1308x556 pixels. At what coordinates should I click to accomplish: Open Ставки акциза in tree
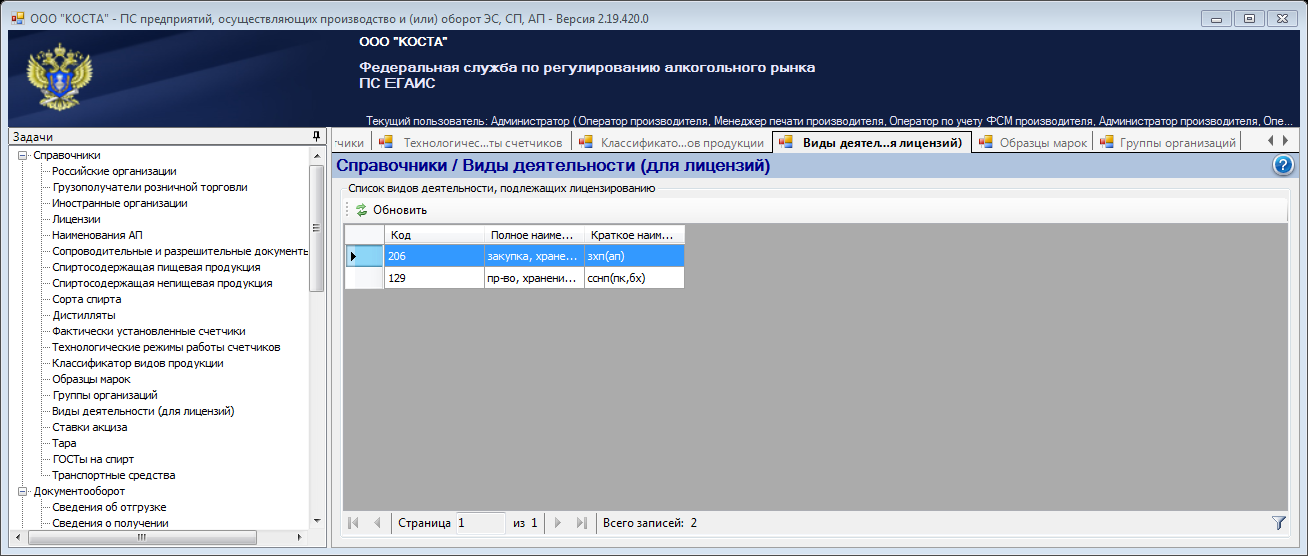pyautogui.click(x=90, y=427)
